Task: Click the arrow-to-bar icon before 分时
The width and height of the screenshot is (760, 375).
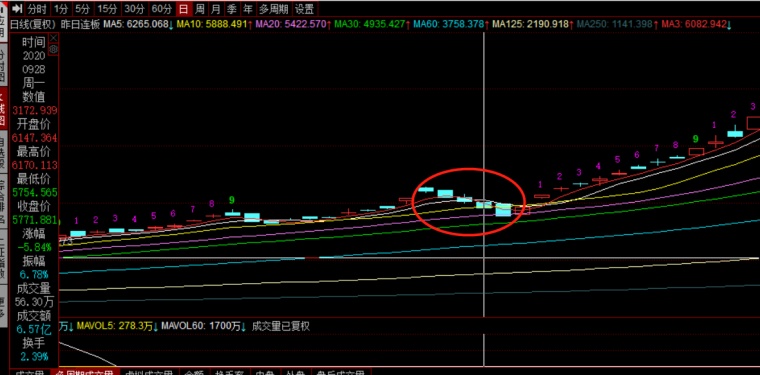Action: click(17, 8)
